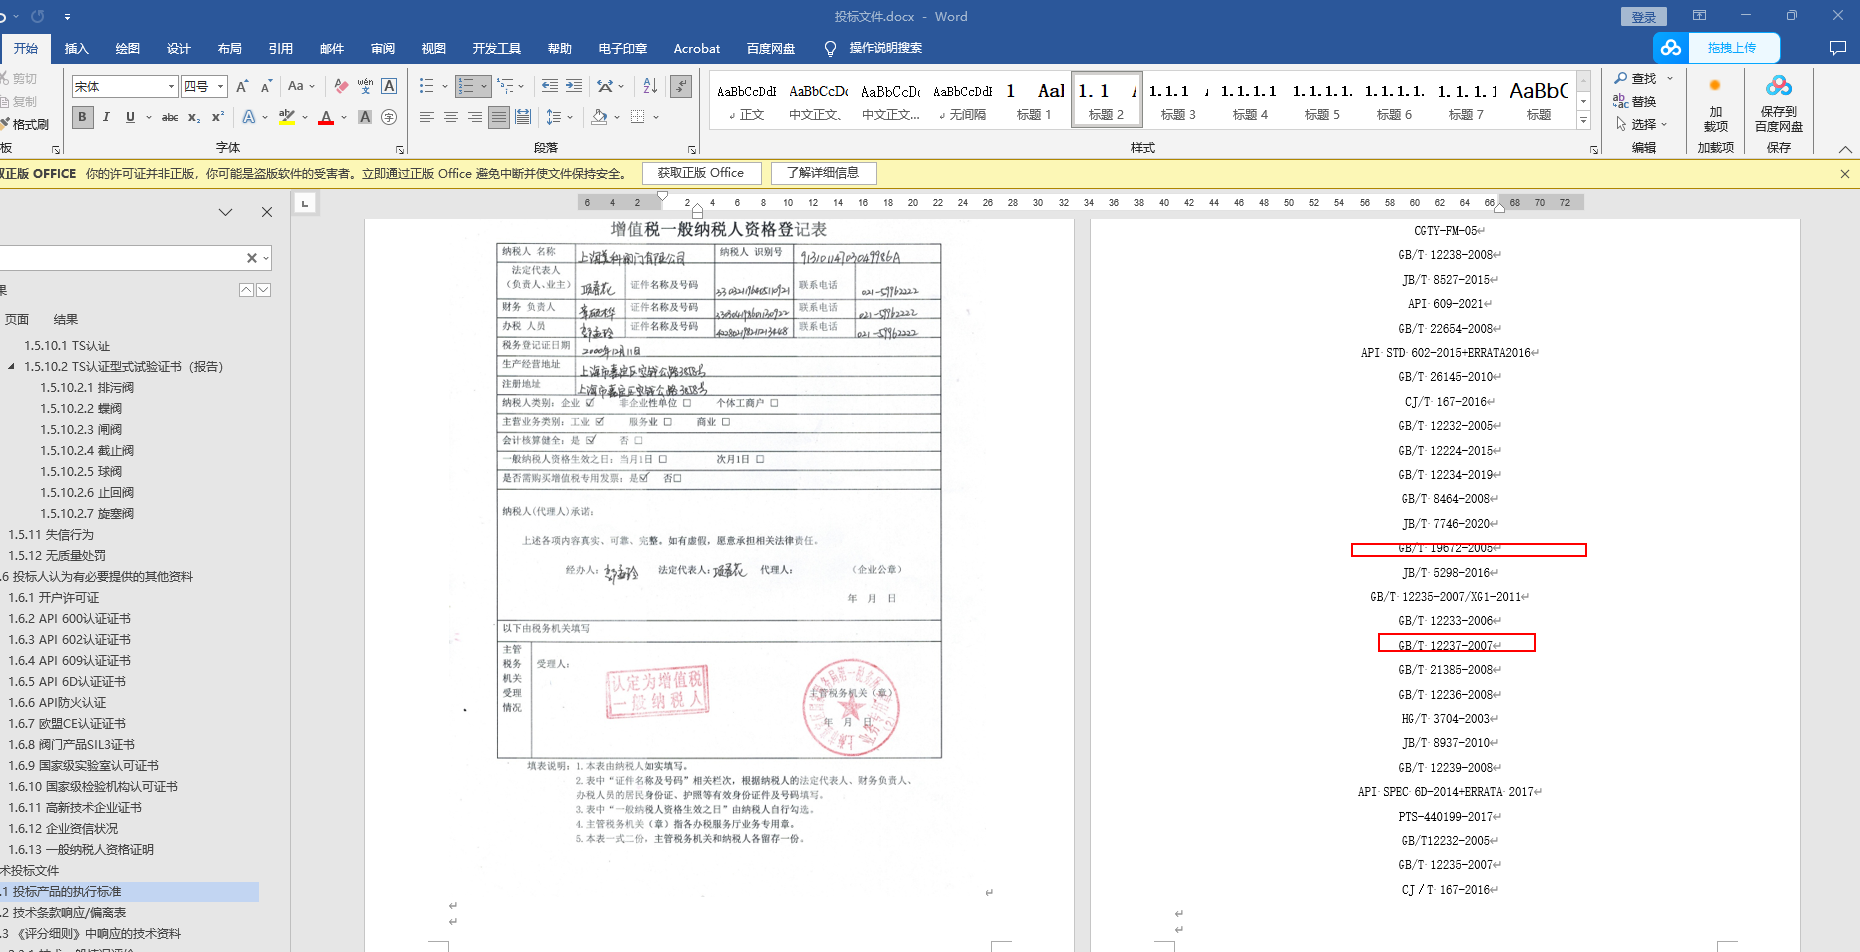Toggle bold formatting
1860x952 pixels.
tap(82, 117)
